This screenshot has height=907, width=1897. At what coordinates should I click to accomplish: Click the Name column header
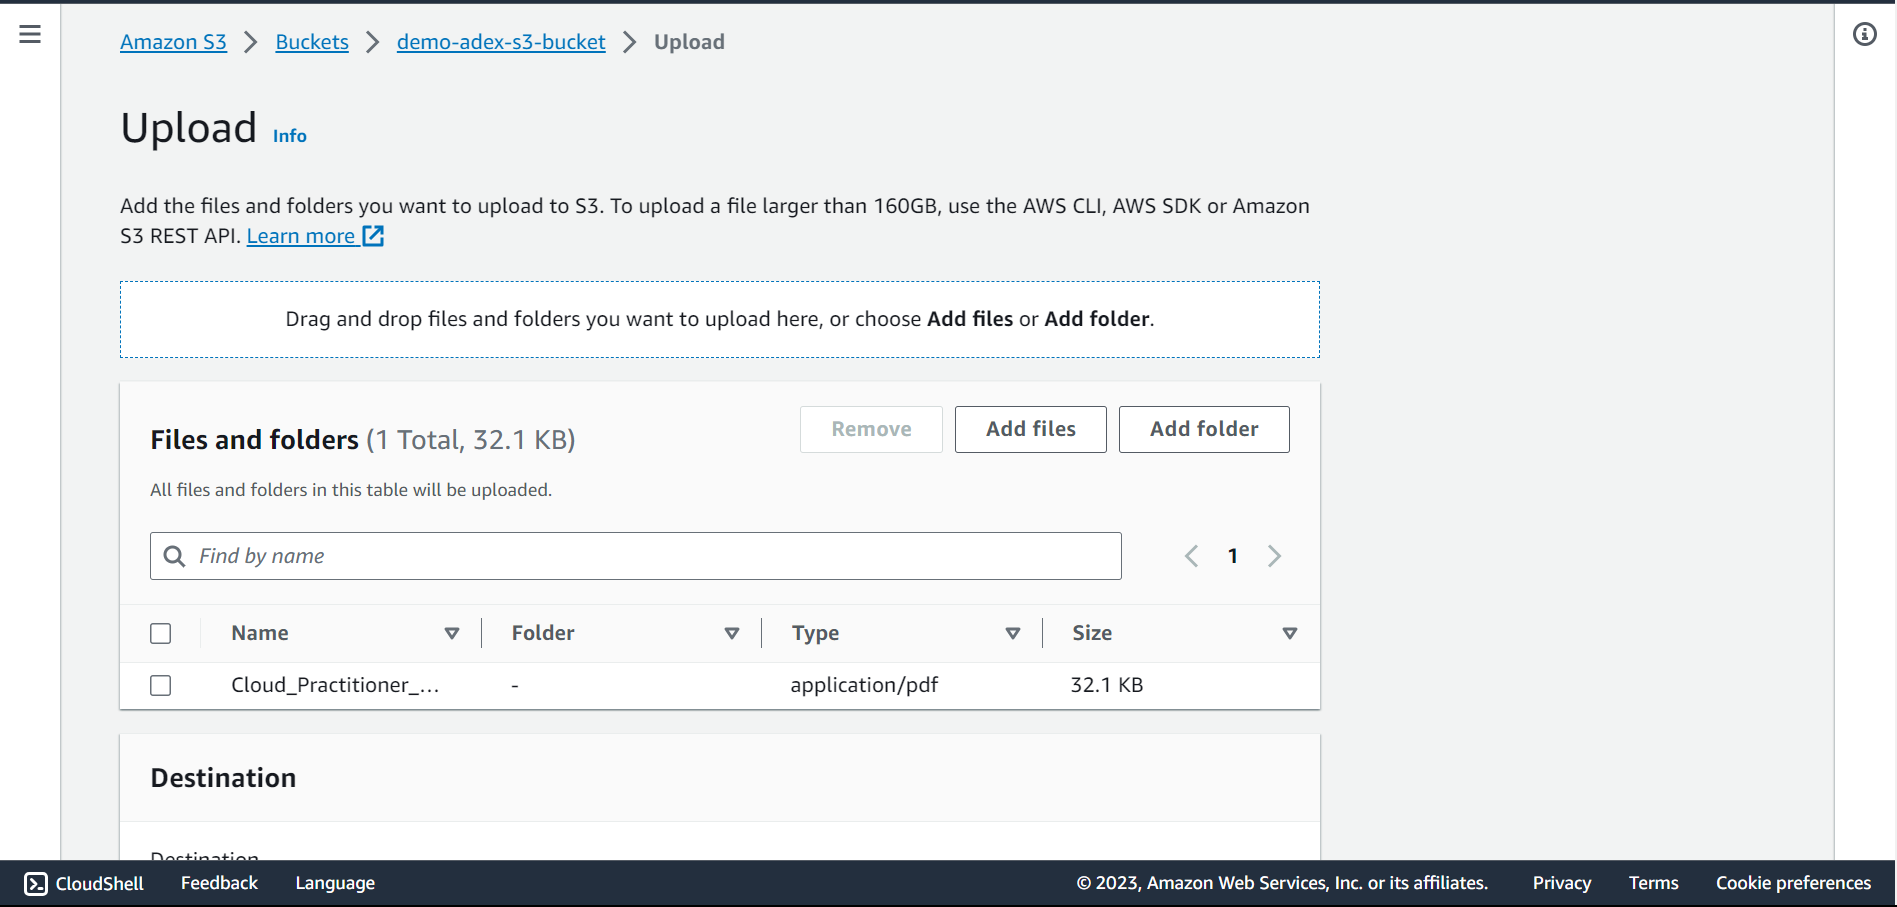260,633
